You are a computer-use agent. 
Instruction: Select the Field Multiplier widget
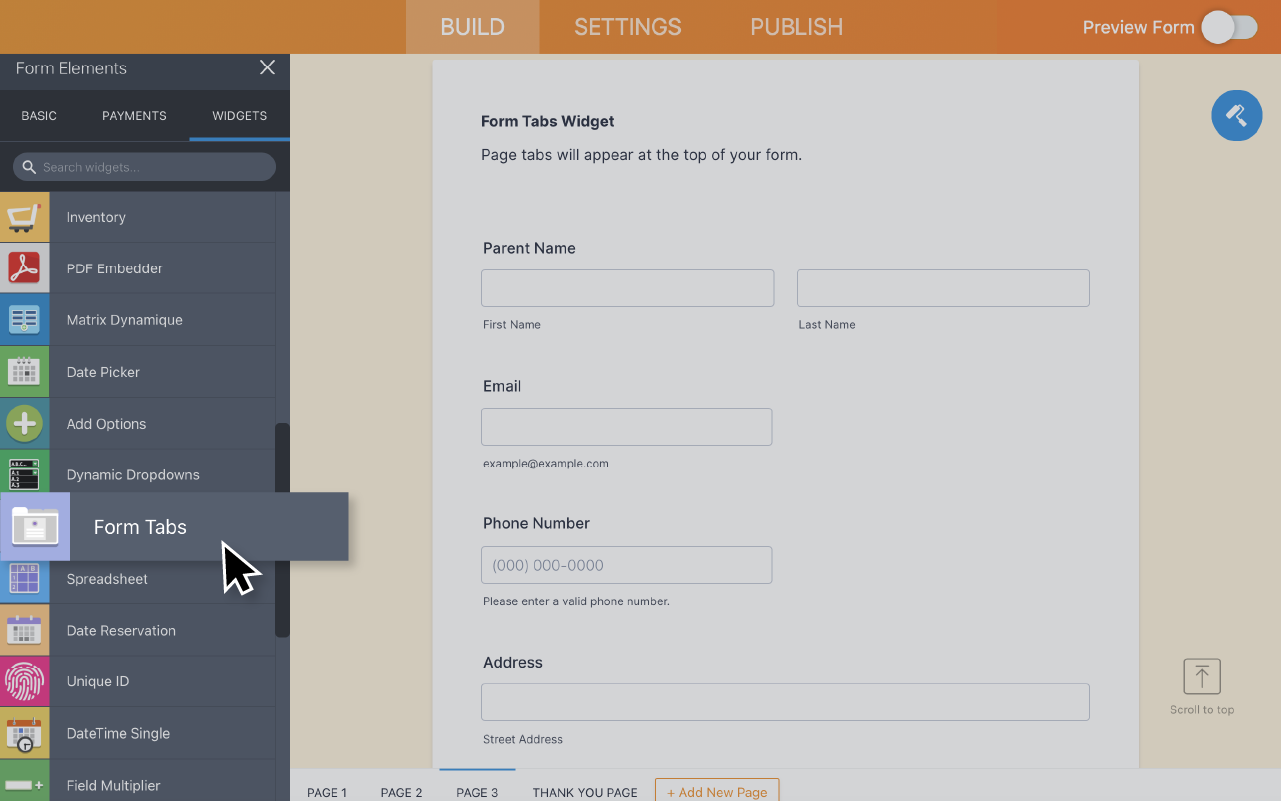pos(113,785)
